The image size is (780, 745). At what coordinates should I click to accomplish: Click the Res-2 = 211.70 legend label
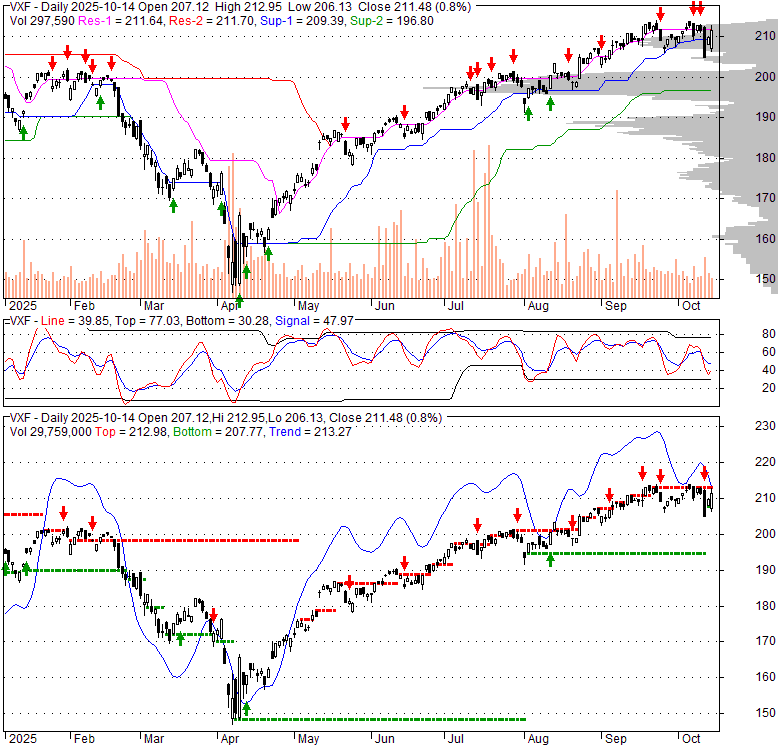212,21
